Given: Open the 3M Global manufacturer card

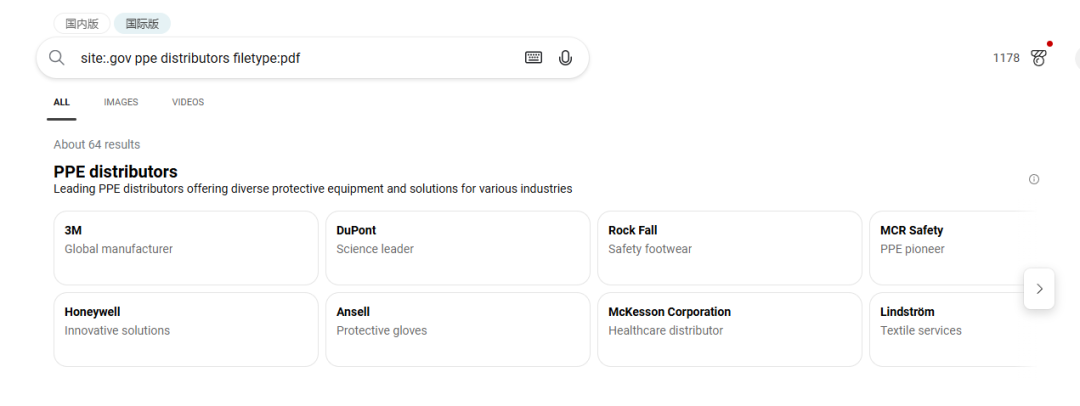Looking at the screenshot, I should 186,248.
